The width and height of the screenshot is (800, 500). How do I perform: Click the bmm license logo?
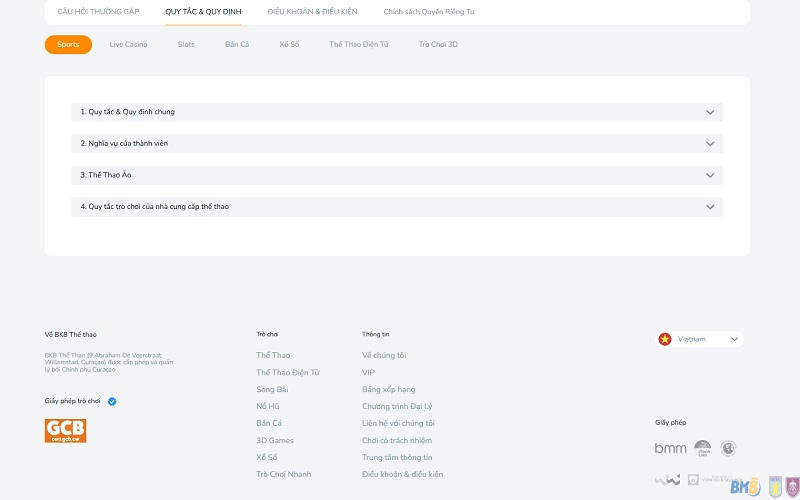coord(670,448)
